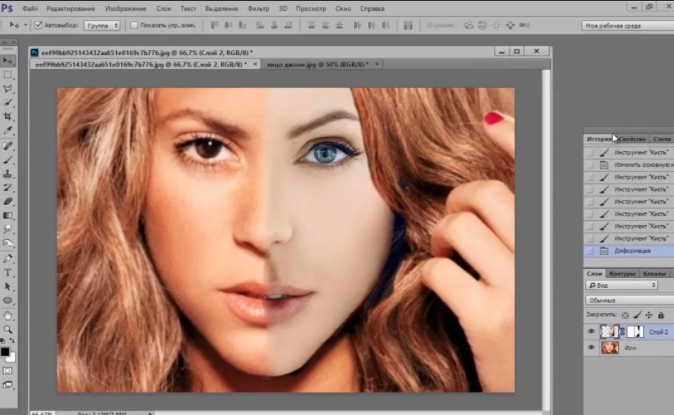674x415 pixels.
Task: Select the Zoom tool
Action: pyautogui.click(x=8, y=330)
